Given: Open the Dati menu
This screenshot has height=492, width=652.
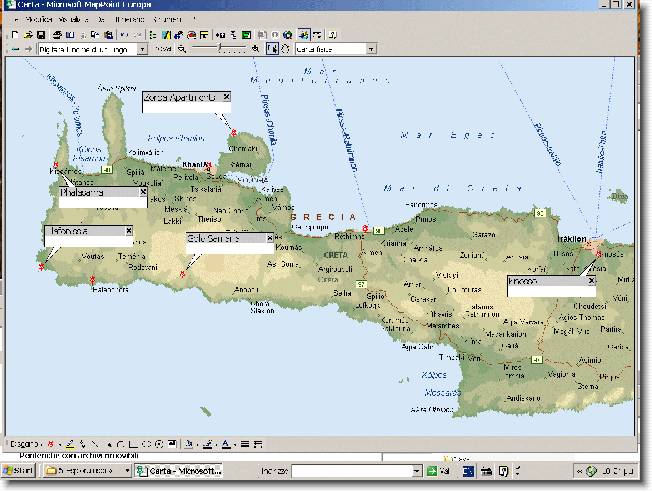Looking at the screenshot, I should click(x=101, y=20).
